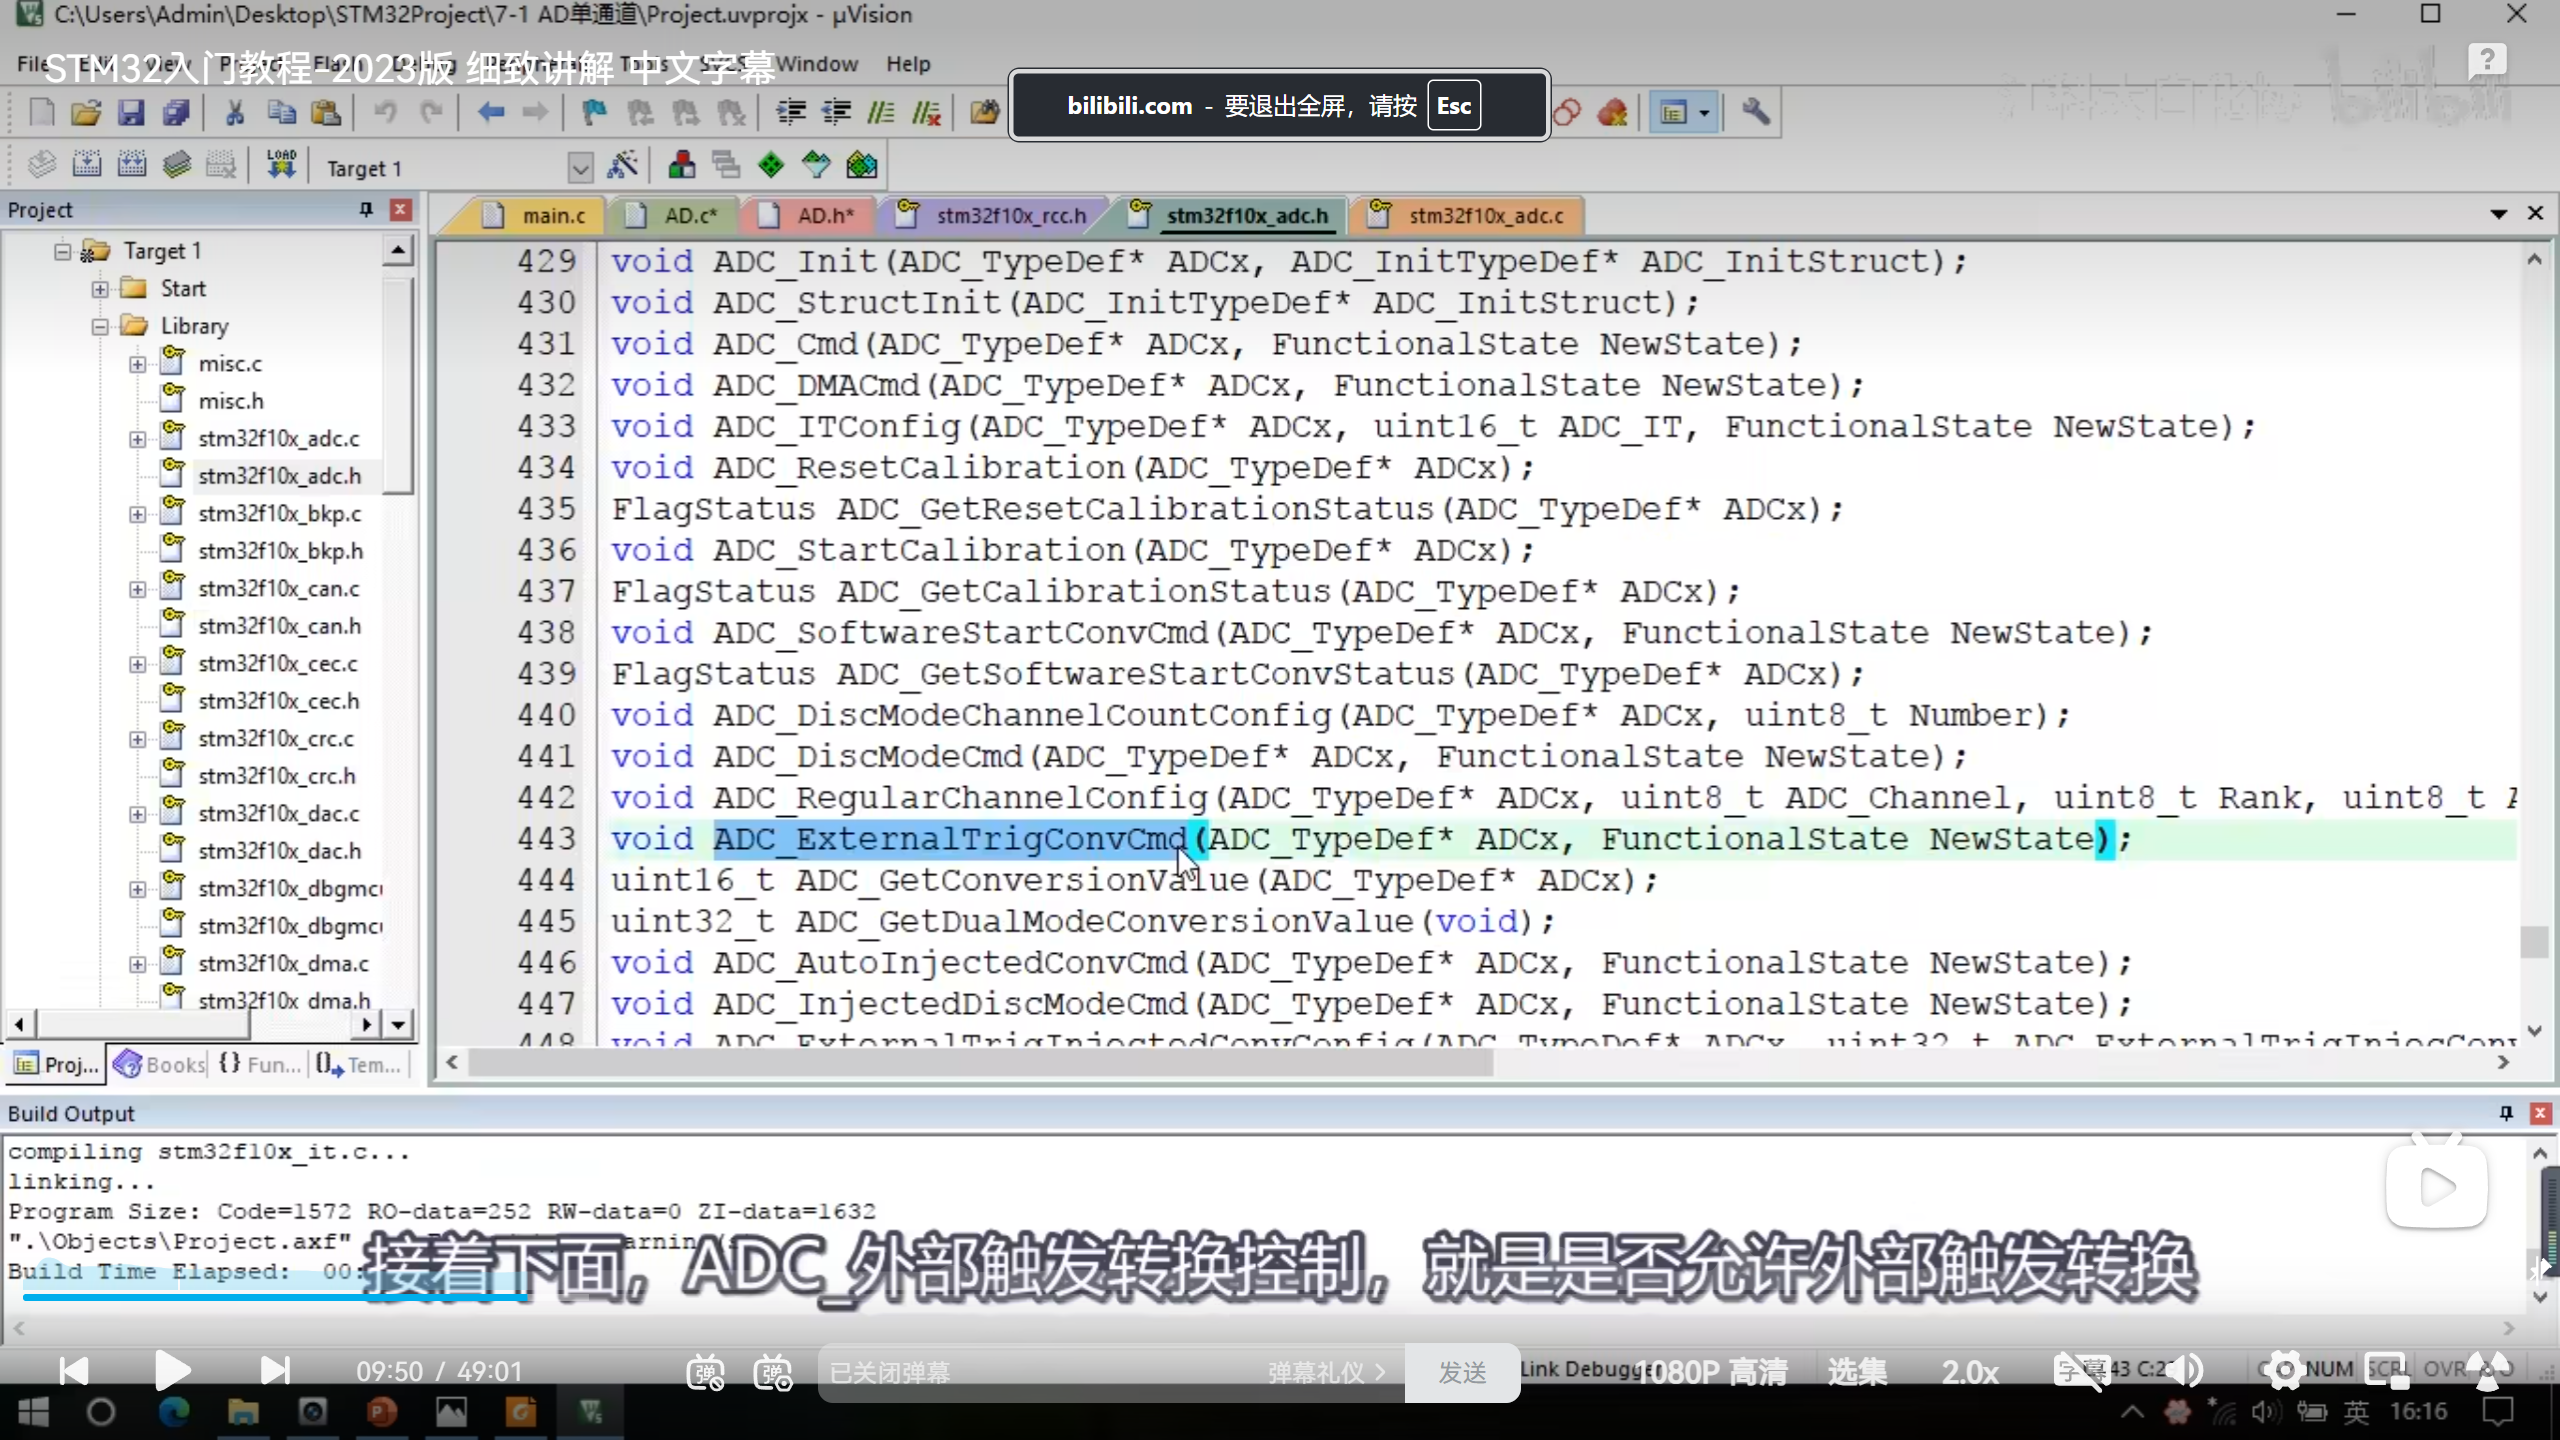This screenshot has height=1440, width=2560.
Task: Click the Build target icon
Action: (87, 165)
